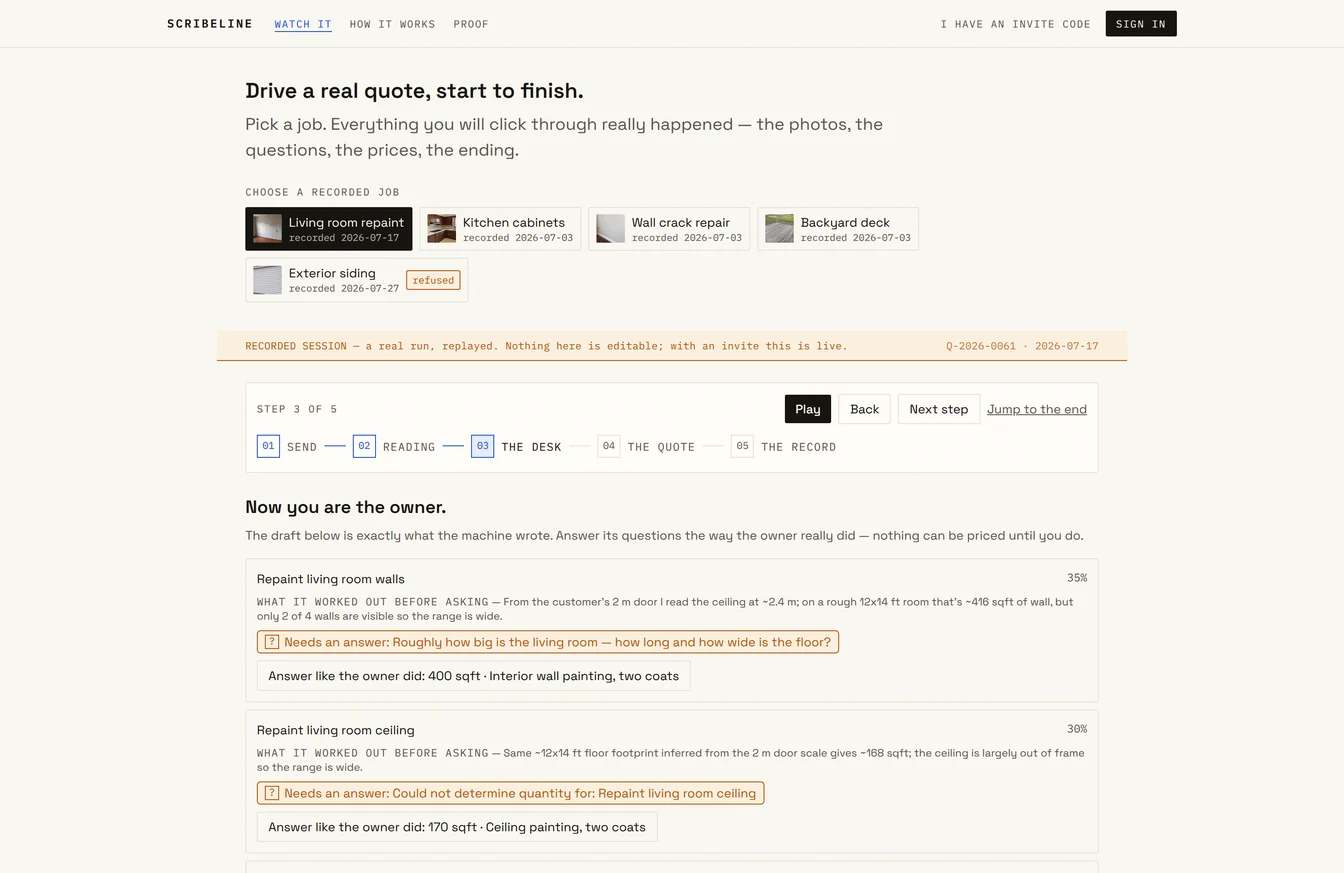Click the Recorded Session banner text
The width and height of the screenshot is (1344, 873).
click(x=546, y=346)
